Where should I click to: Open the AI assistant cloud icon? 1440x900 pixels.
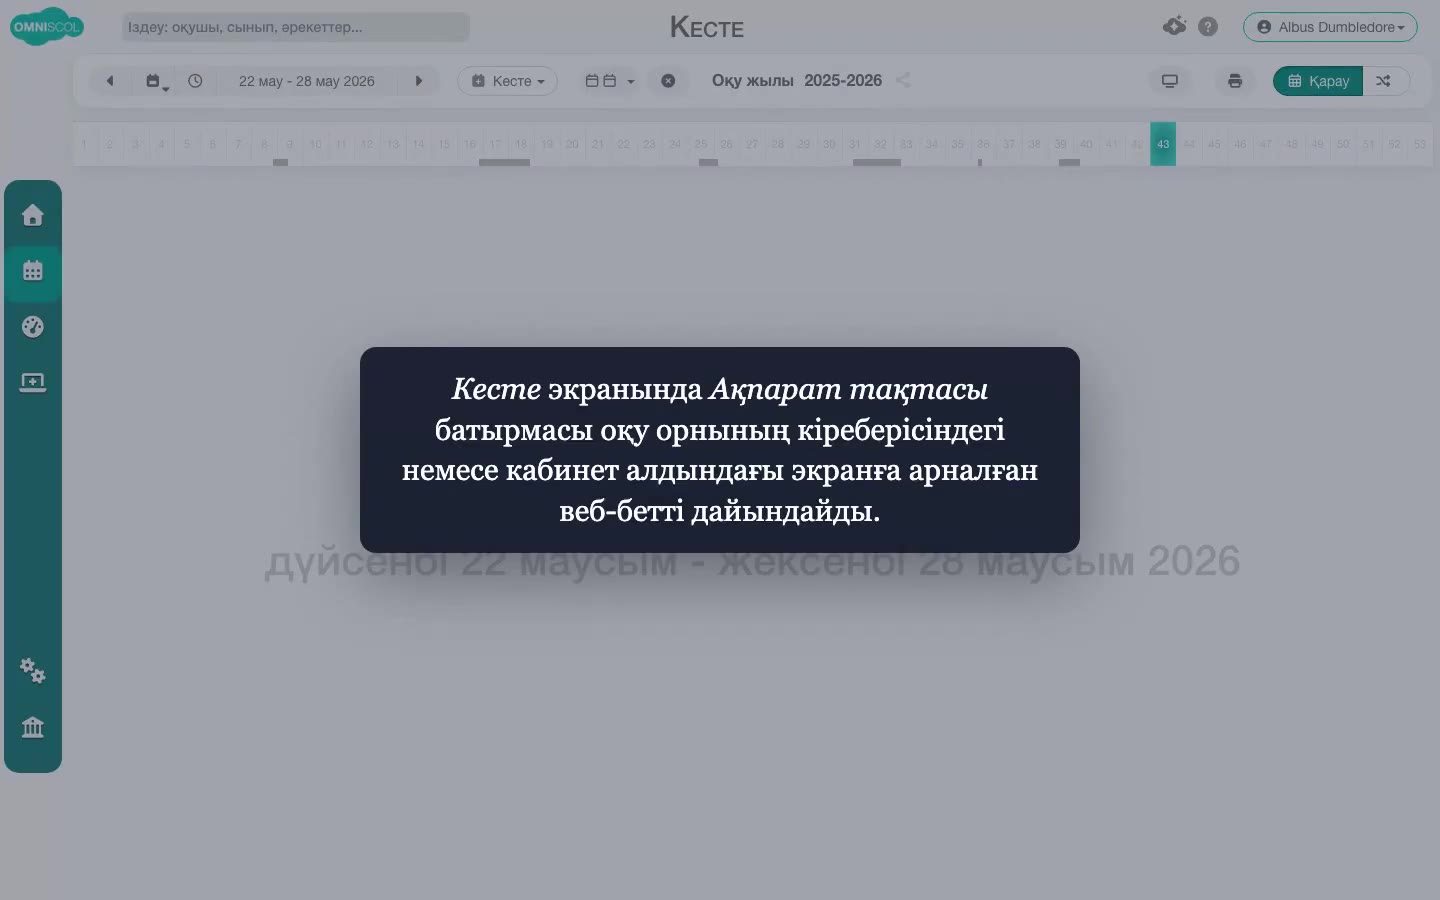[x=1175, y=27]
